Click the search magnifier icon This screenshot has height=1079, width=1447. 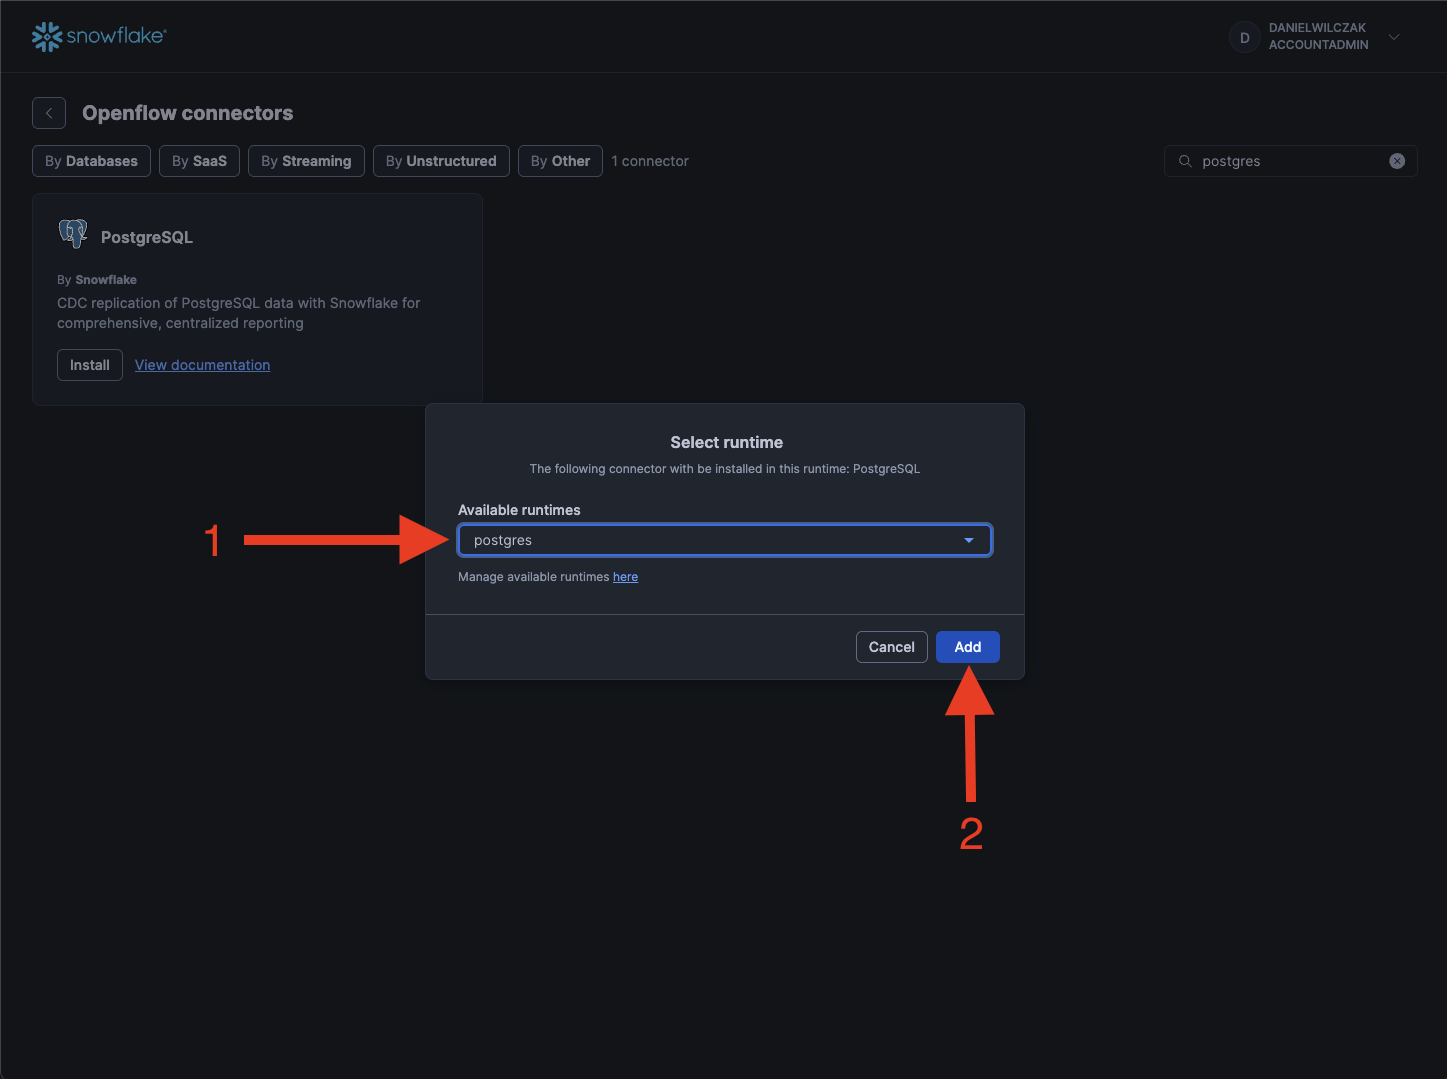pos(1185,161)
